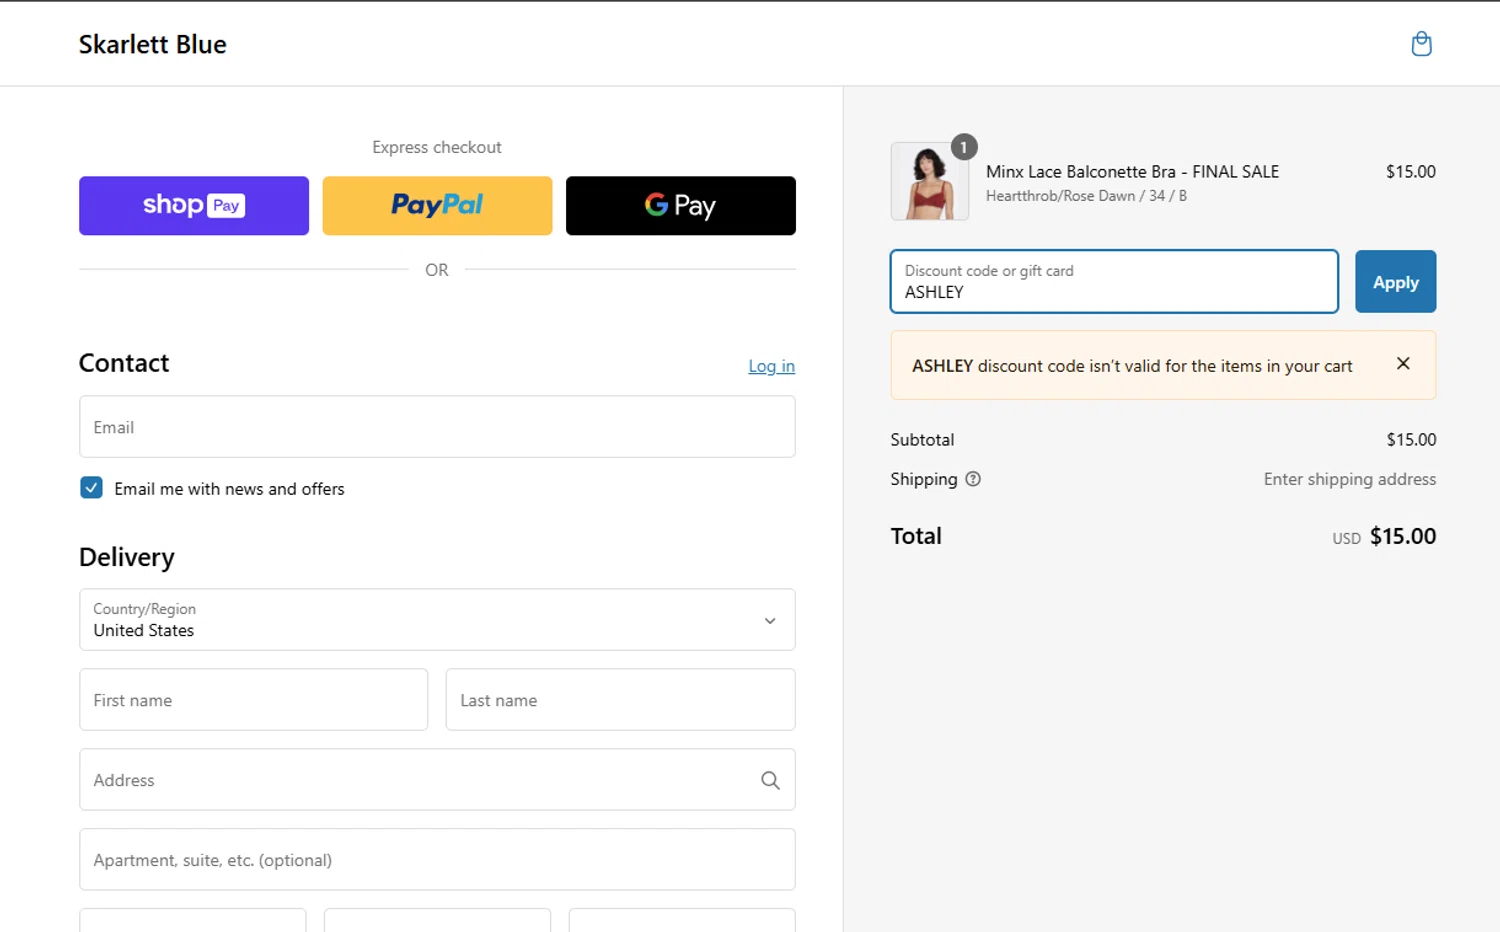This screenshot has height=932, width=1500.
Task: Uncheck Email me with news and offers
Action: tap(91, 488)
